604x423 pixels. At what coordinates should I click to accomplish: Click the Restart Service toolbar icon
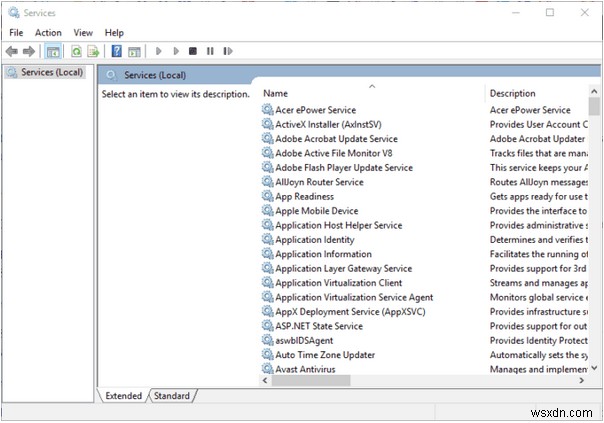226,51
